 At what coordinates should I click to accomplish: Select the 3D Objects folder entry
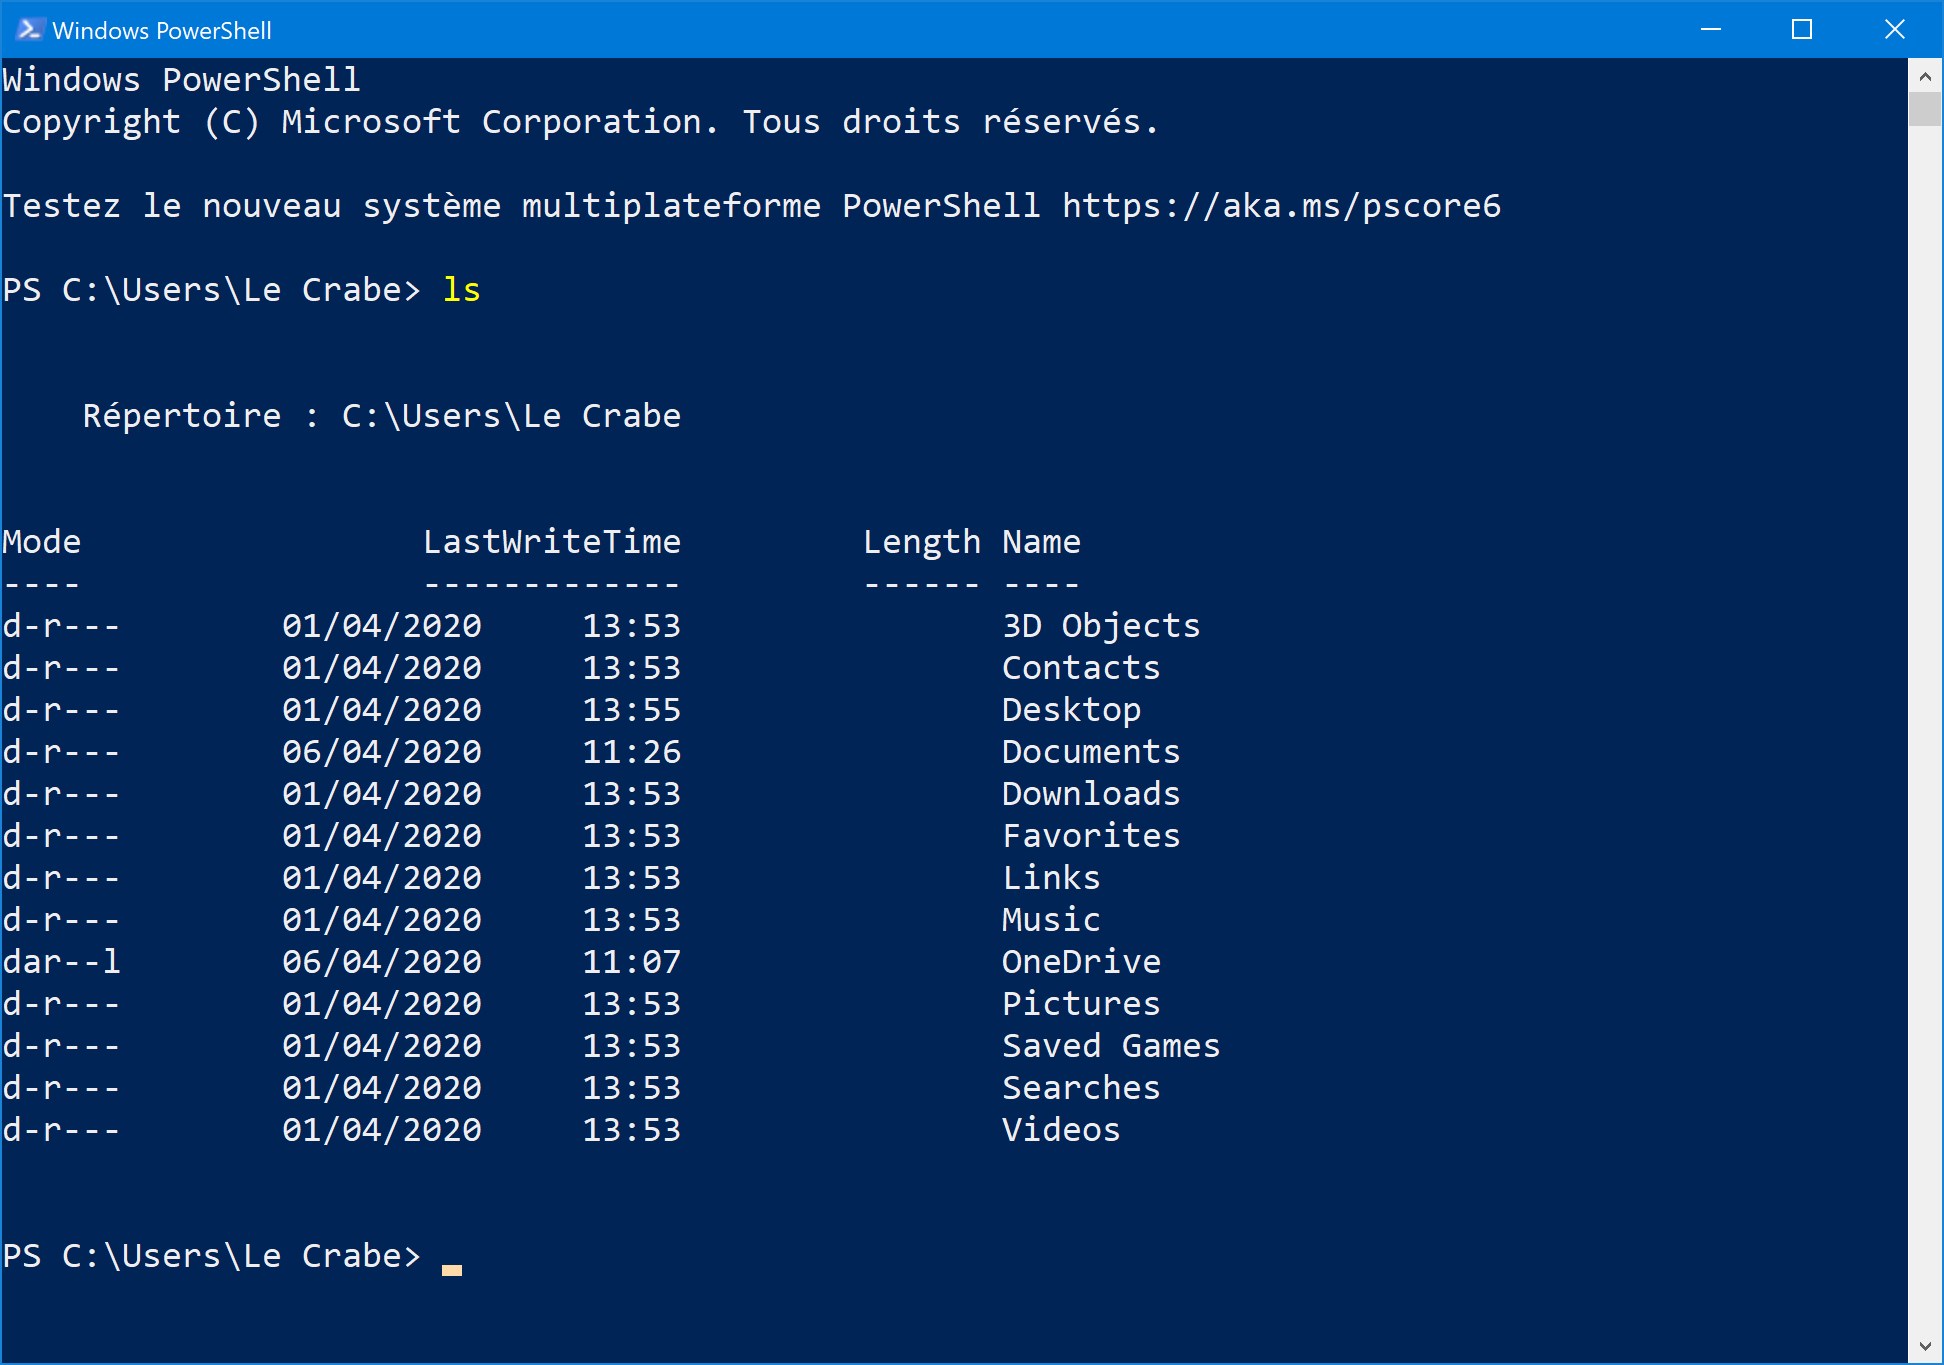1100,625
